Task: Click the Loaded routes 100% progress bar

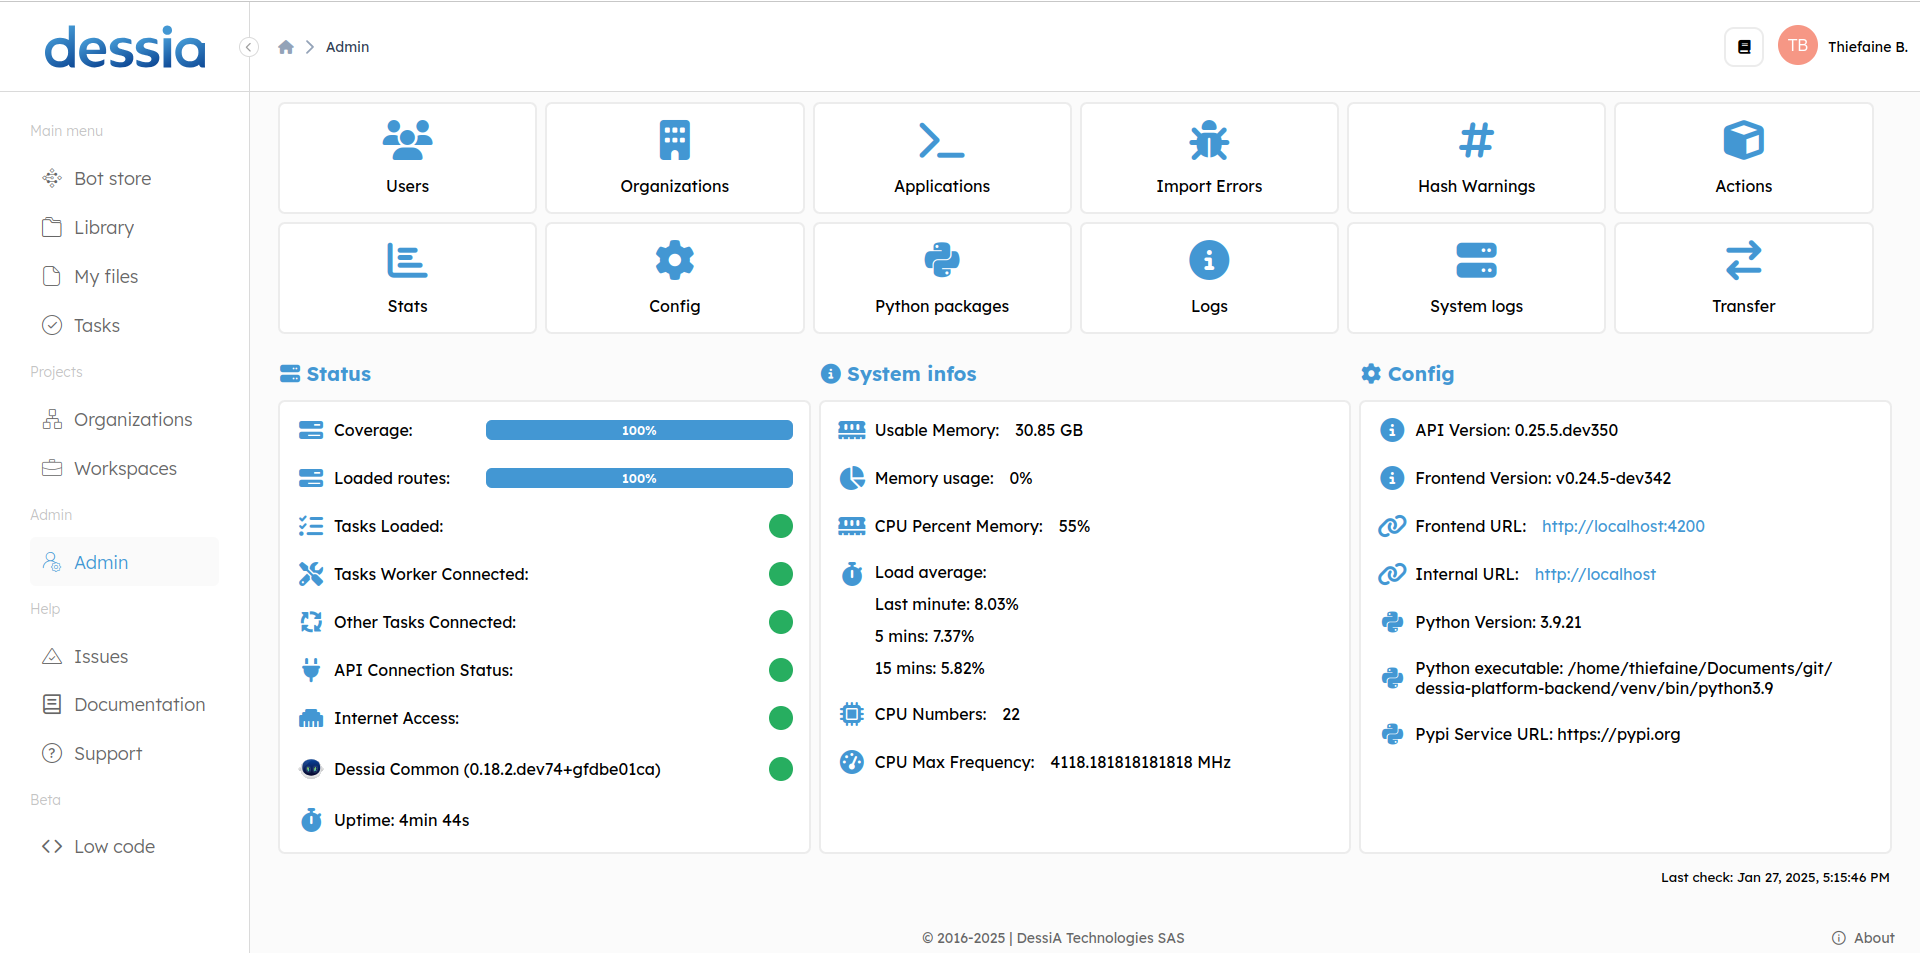Action: [x=639, y=478]
